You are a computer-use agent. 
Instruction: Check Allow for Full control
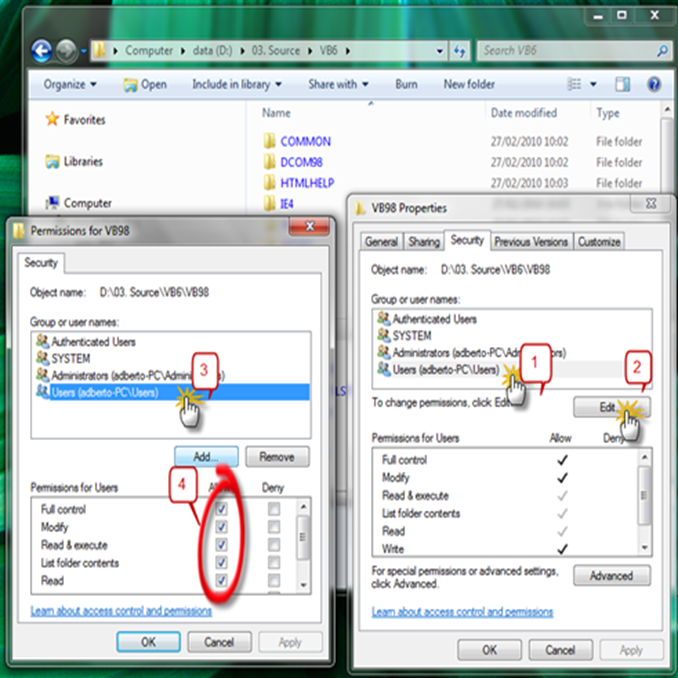(221, 509)
